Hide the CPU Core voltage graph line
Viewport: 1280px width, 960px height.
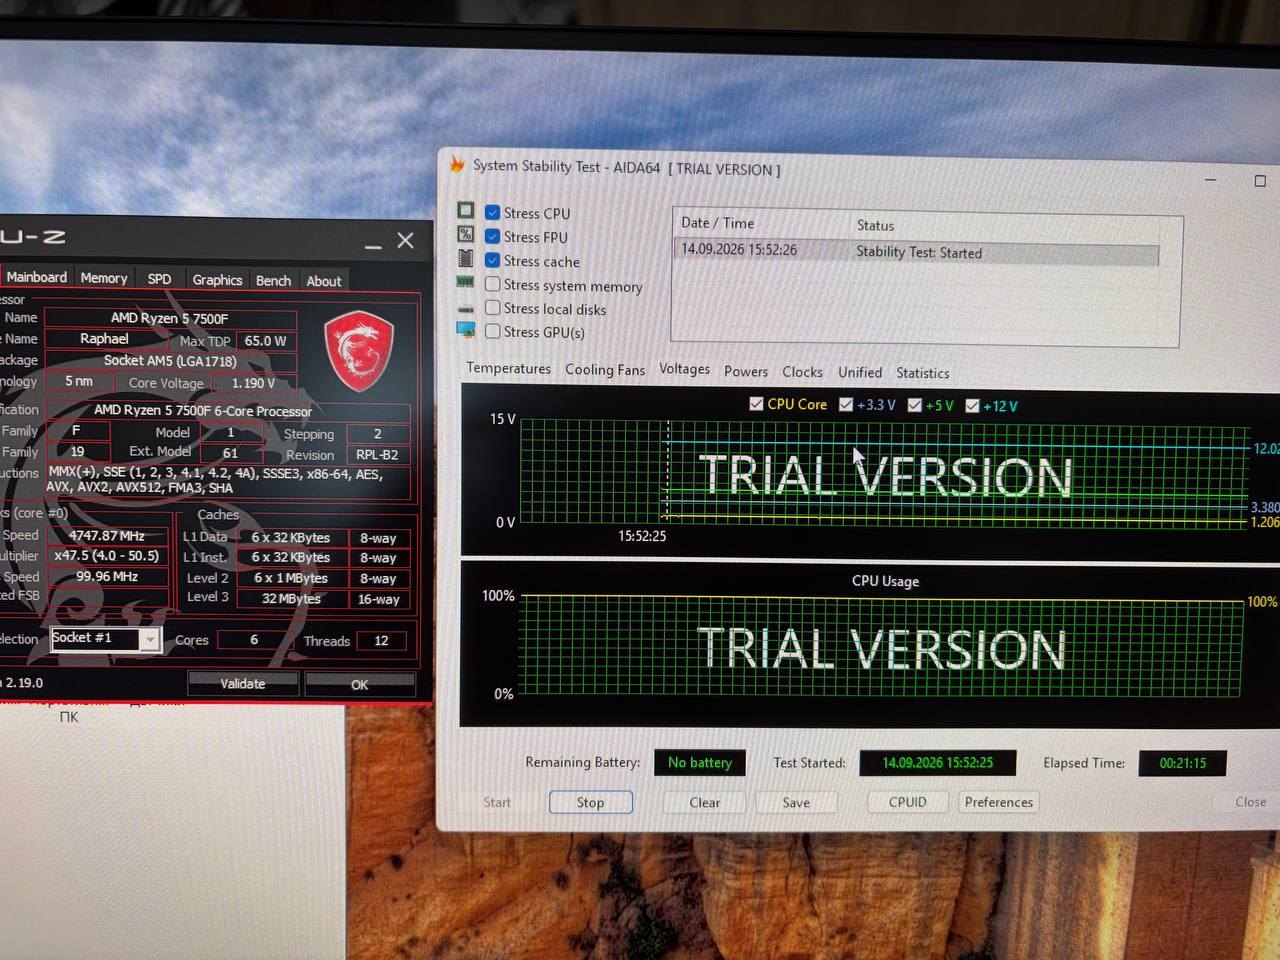click(756, 404)
